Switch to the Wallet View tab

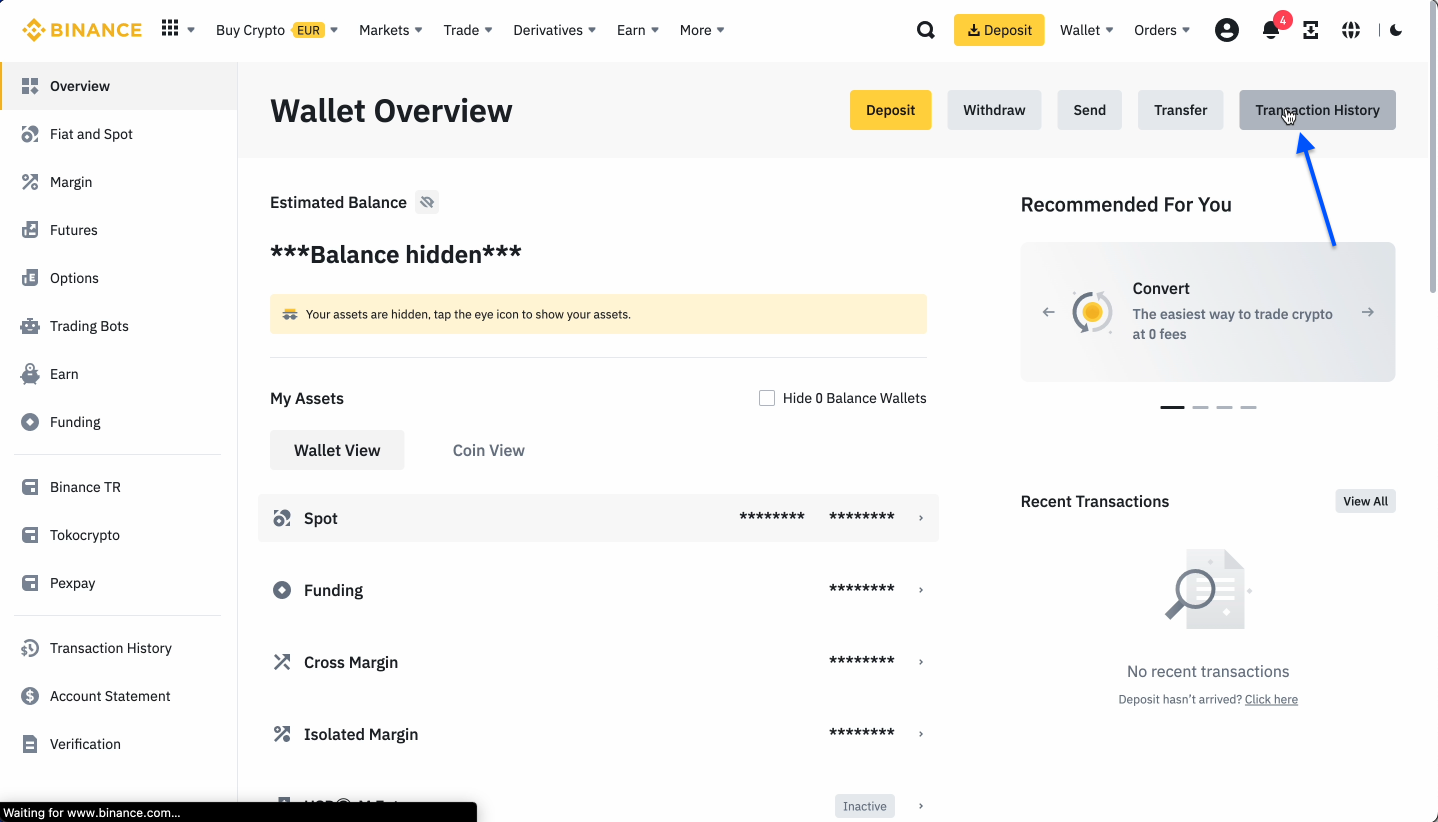[x=337, y=450]
